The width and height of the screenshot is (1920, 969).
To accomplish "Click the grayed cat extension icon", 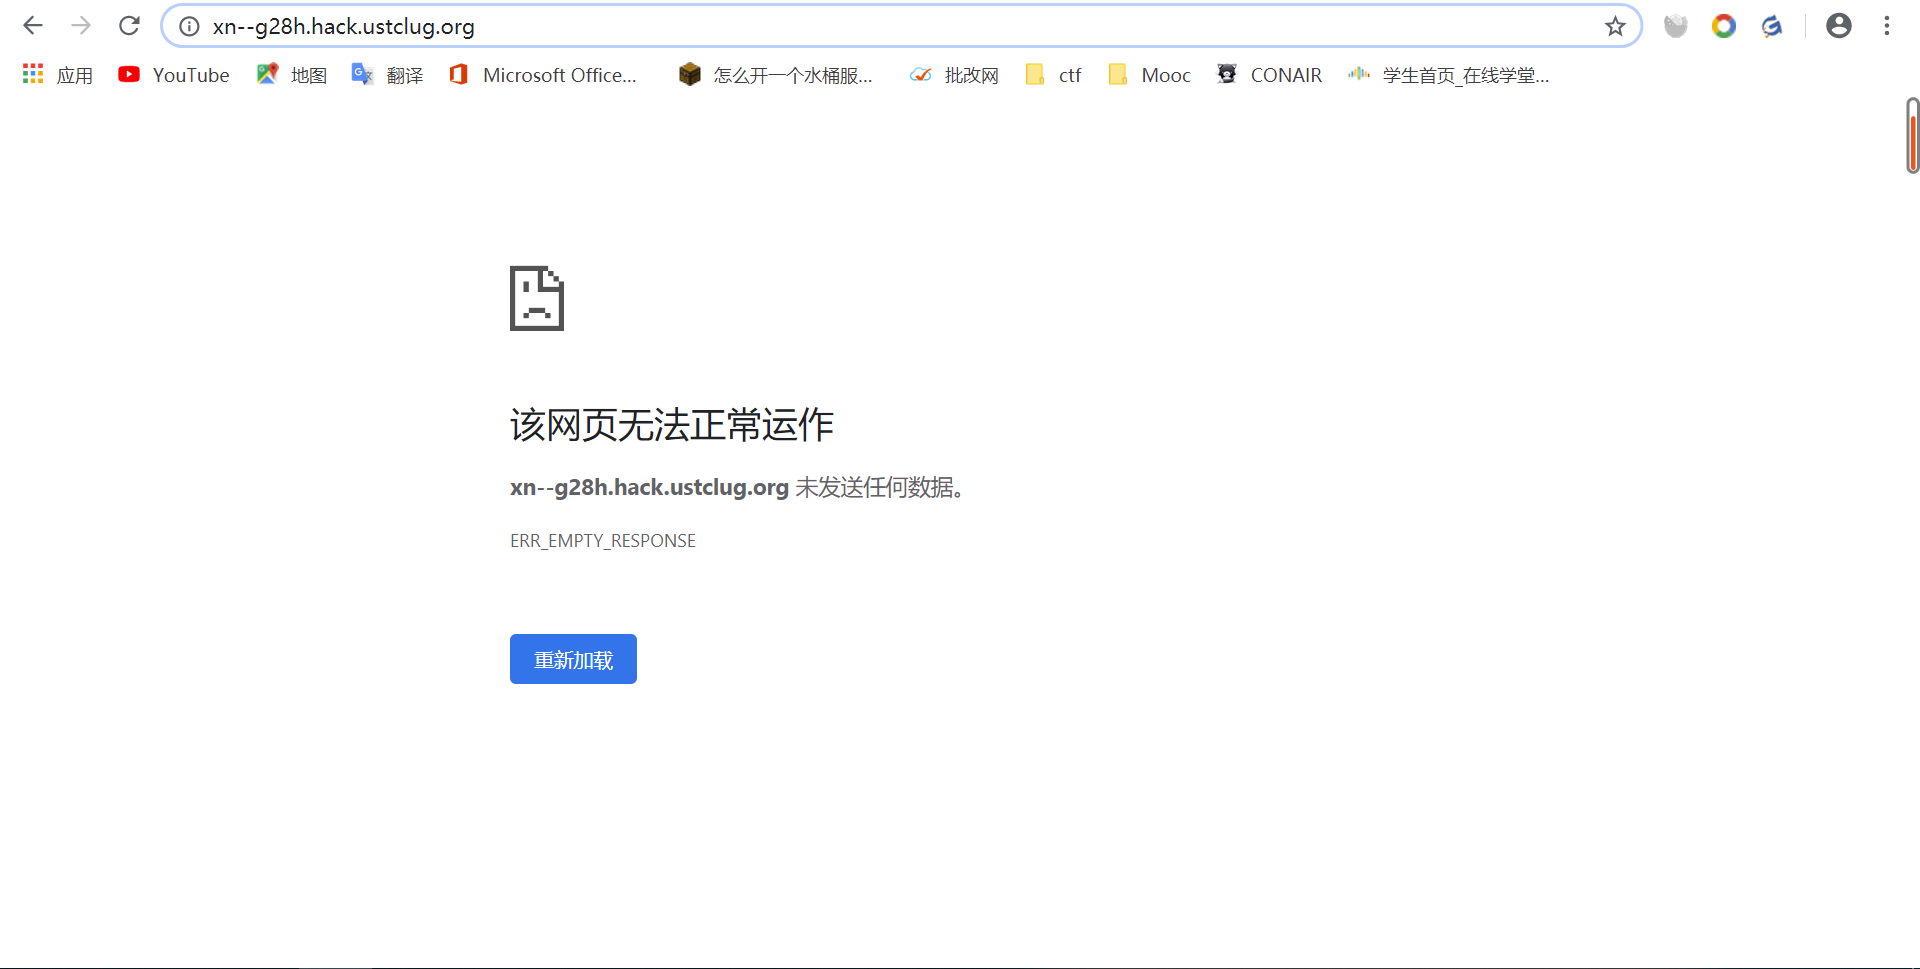I will click(x=1676, y=26).
